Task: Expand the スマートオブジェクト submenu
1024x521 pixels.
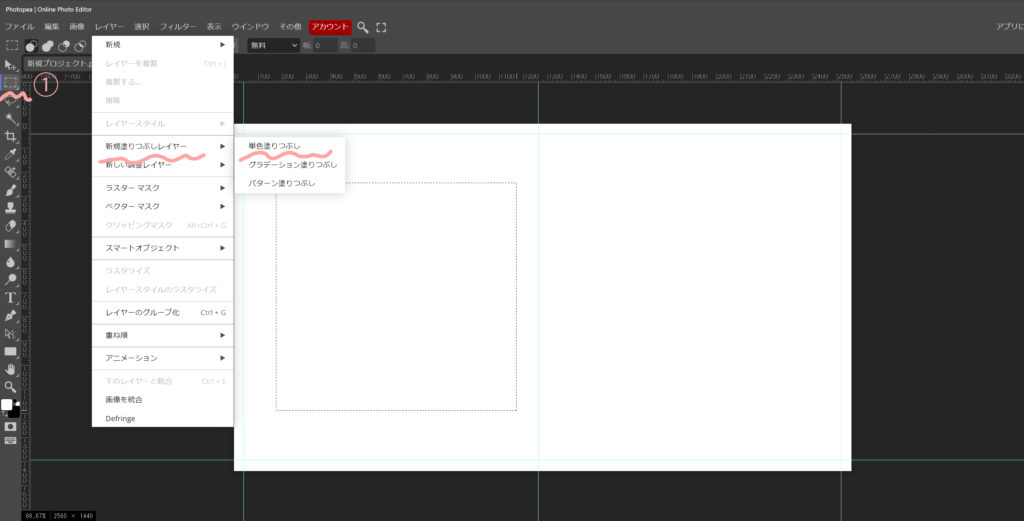Action: (x=162, y=247)
